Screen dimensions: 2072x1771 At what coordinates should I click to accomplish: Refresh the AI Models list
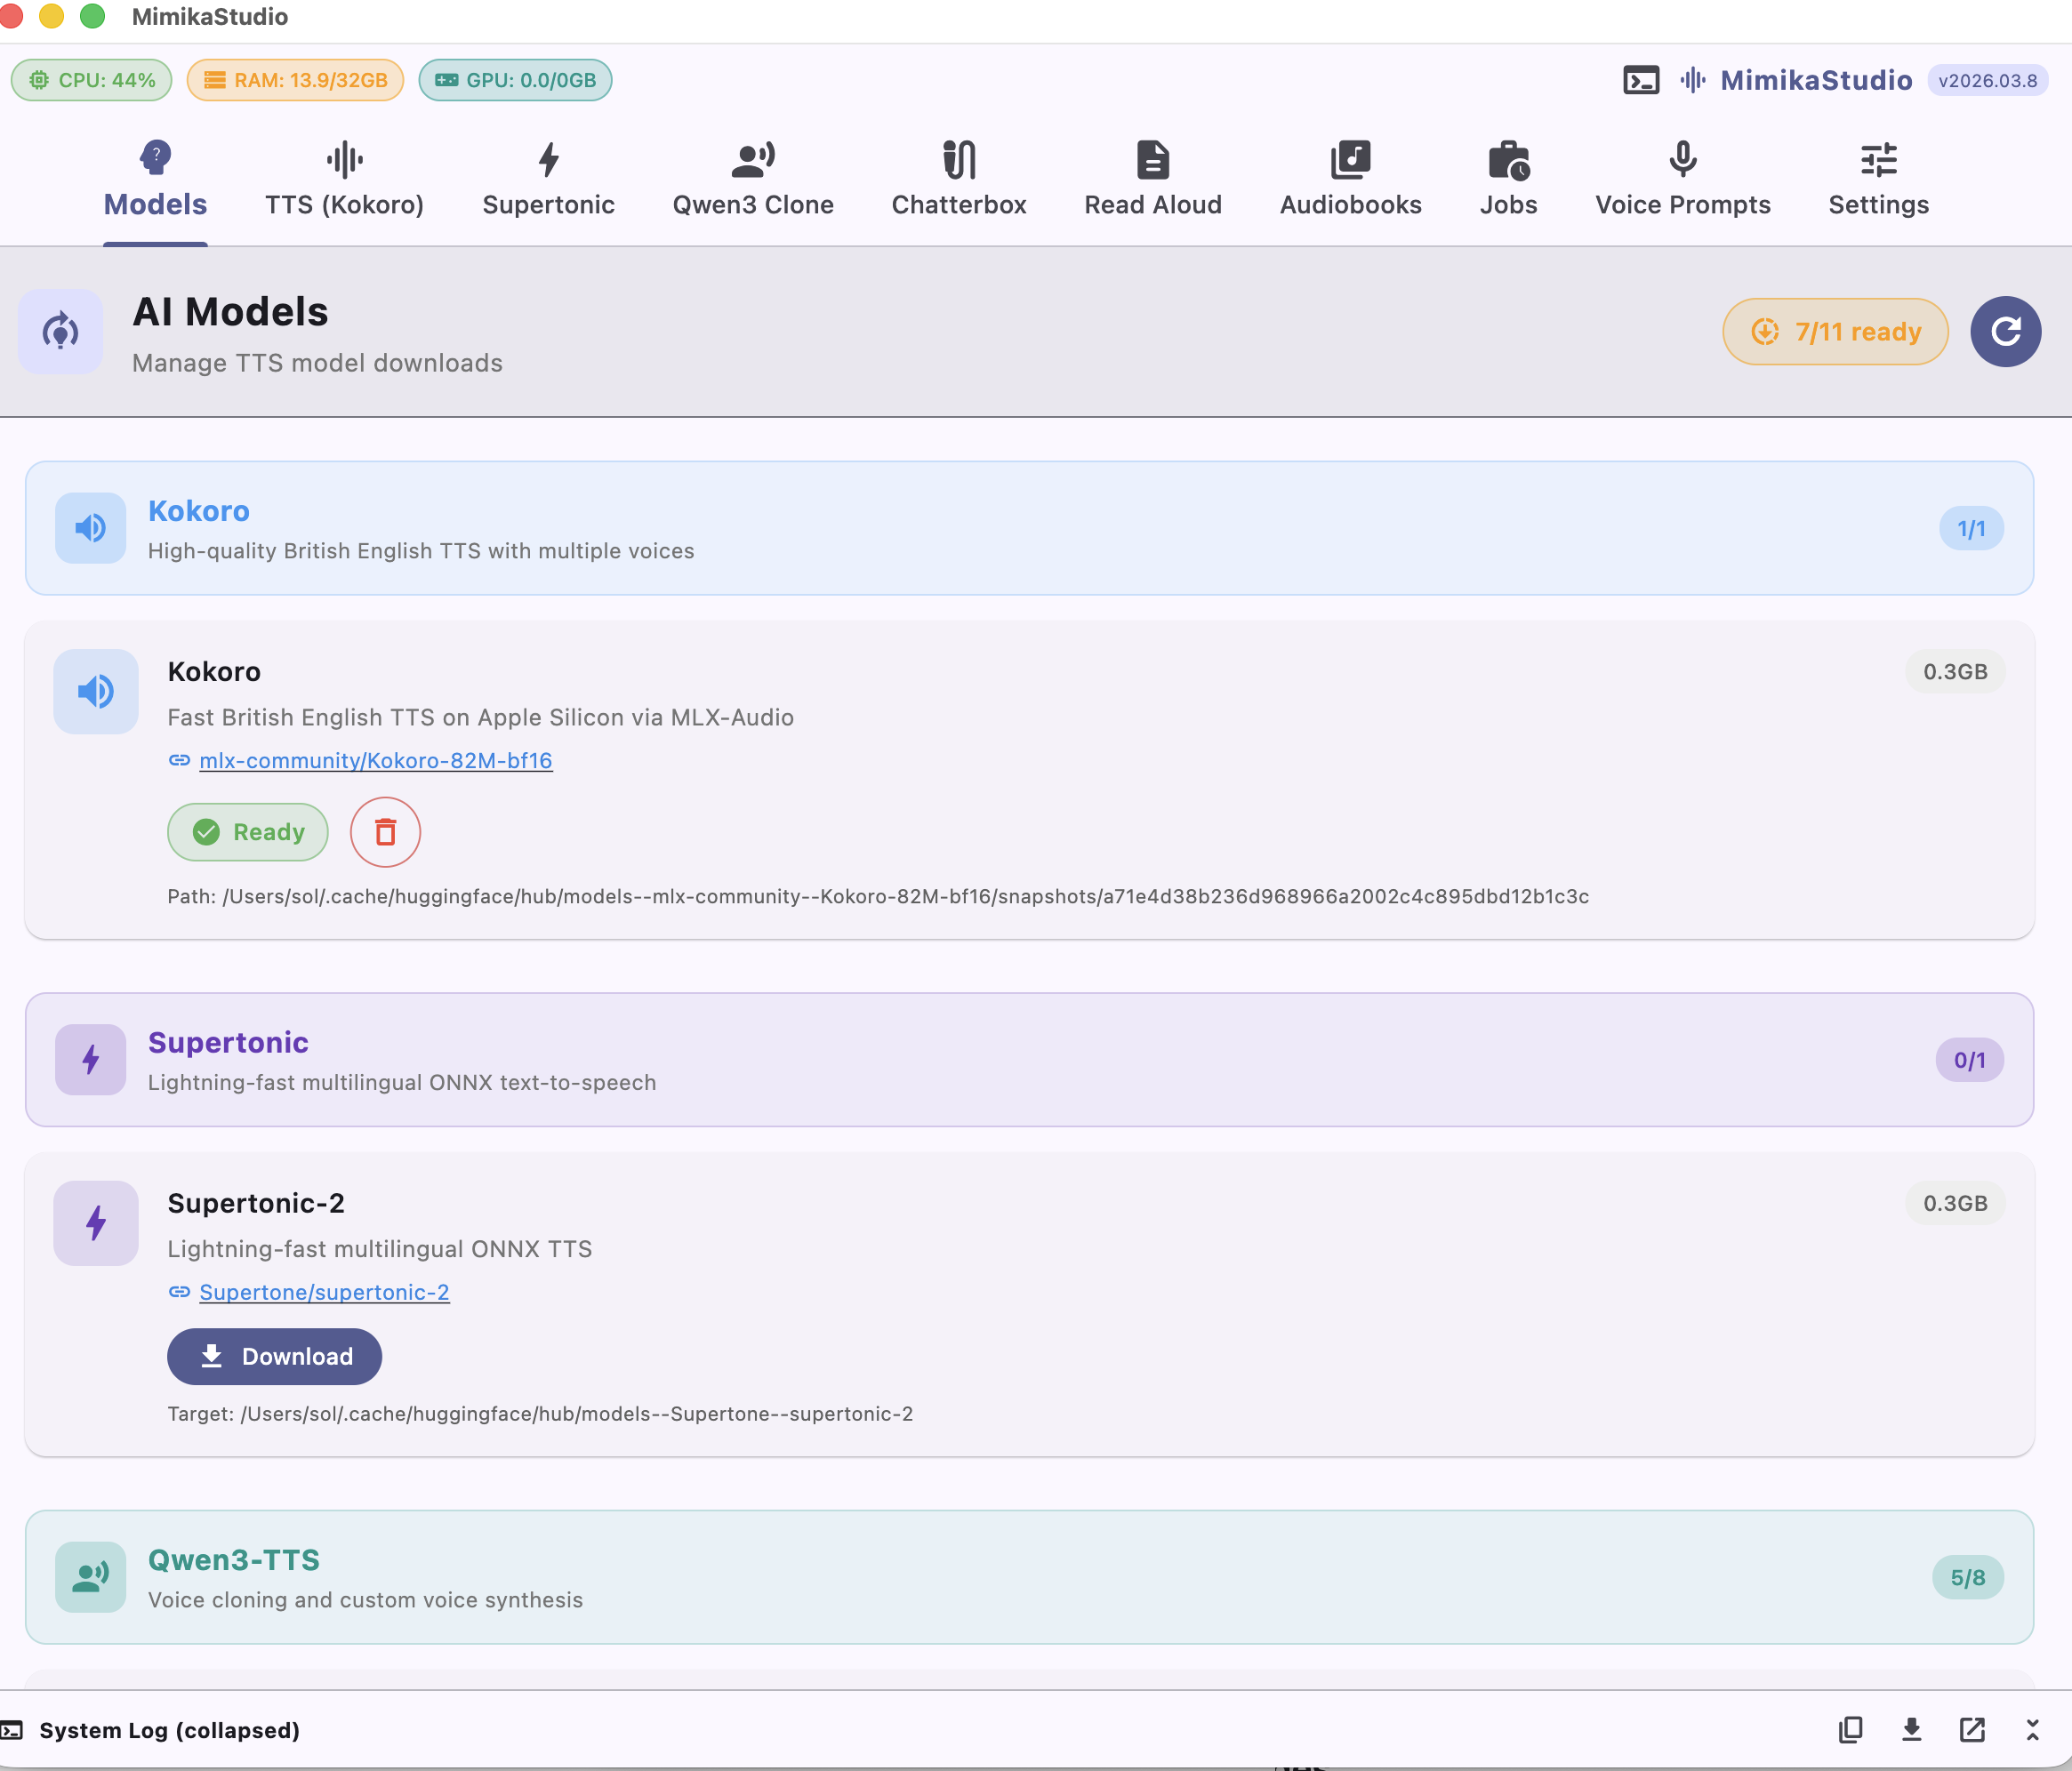(x=2004, y=331)
